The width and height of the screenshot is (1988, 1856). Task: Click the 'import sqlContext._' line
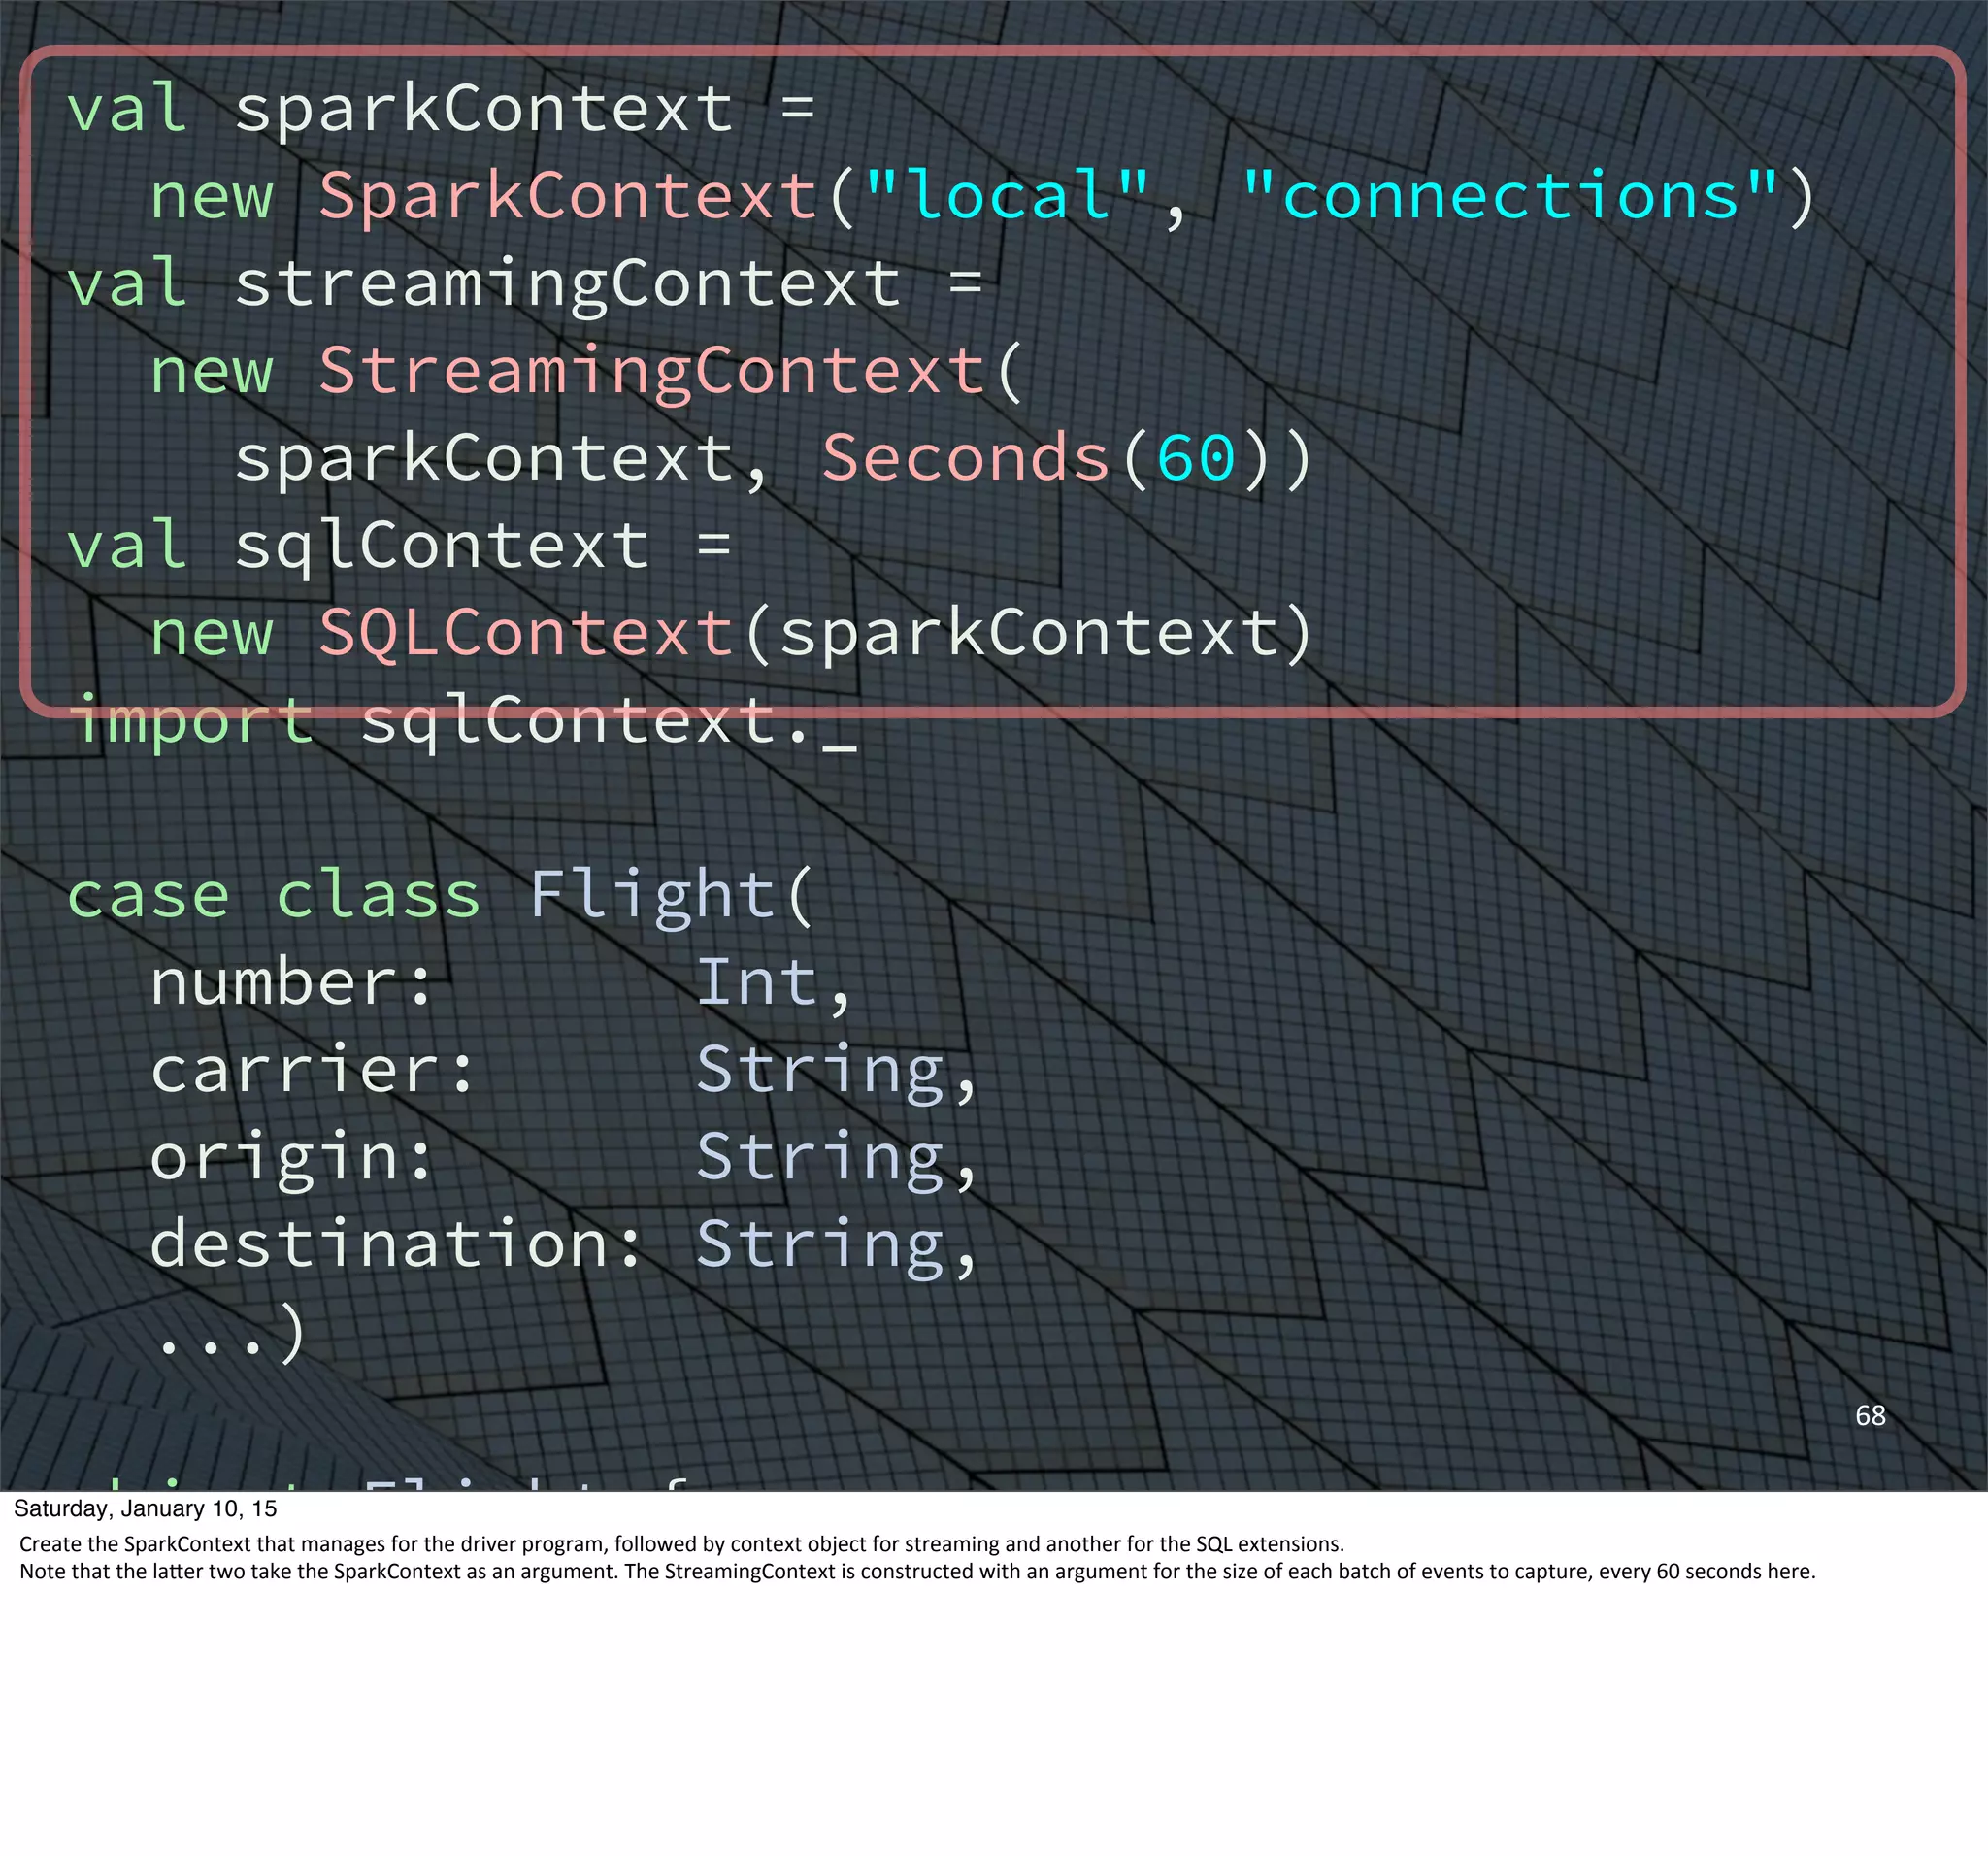[461, 722]
